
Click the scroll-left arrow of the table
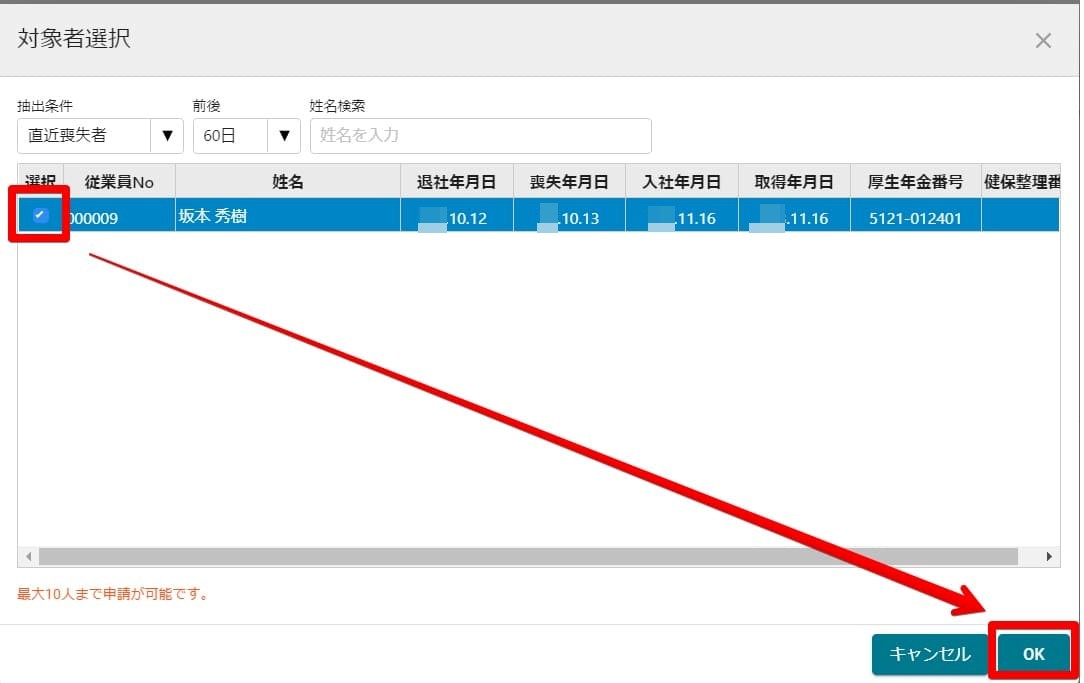28,556
